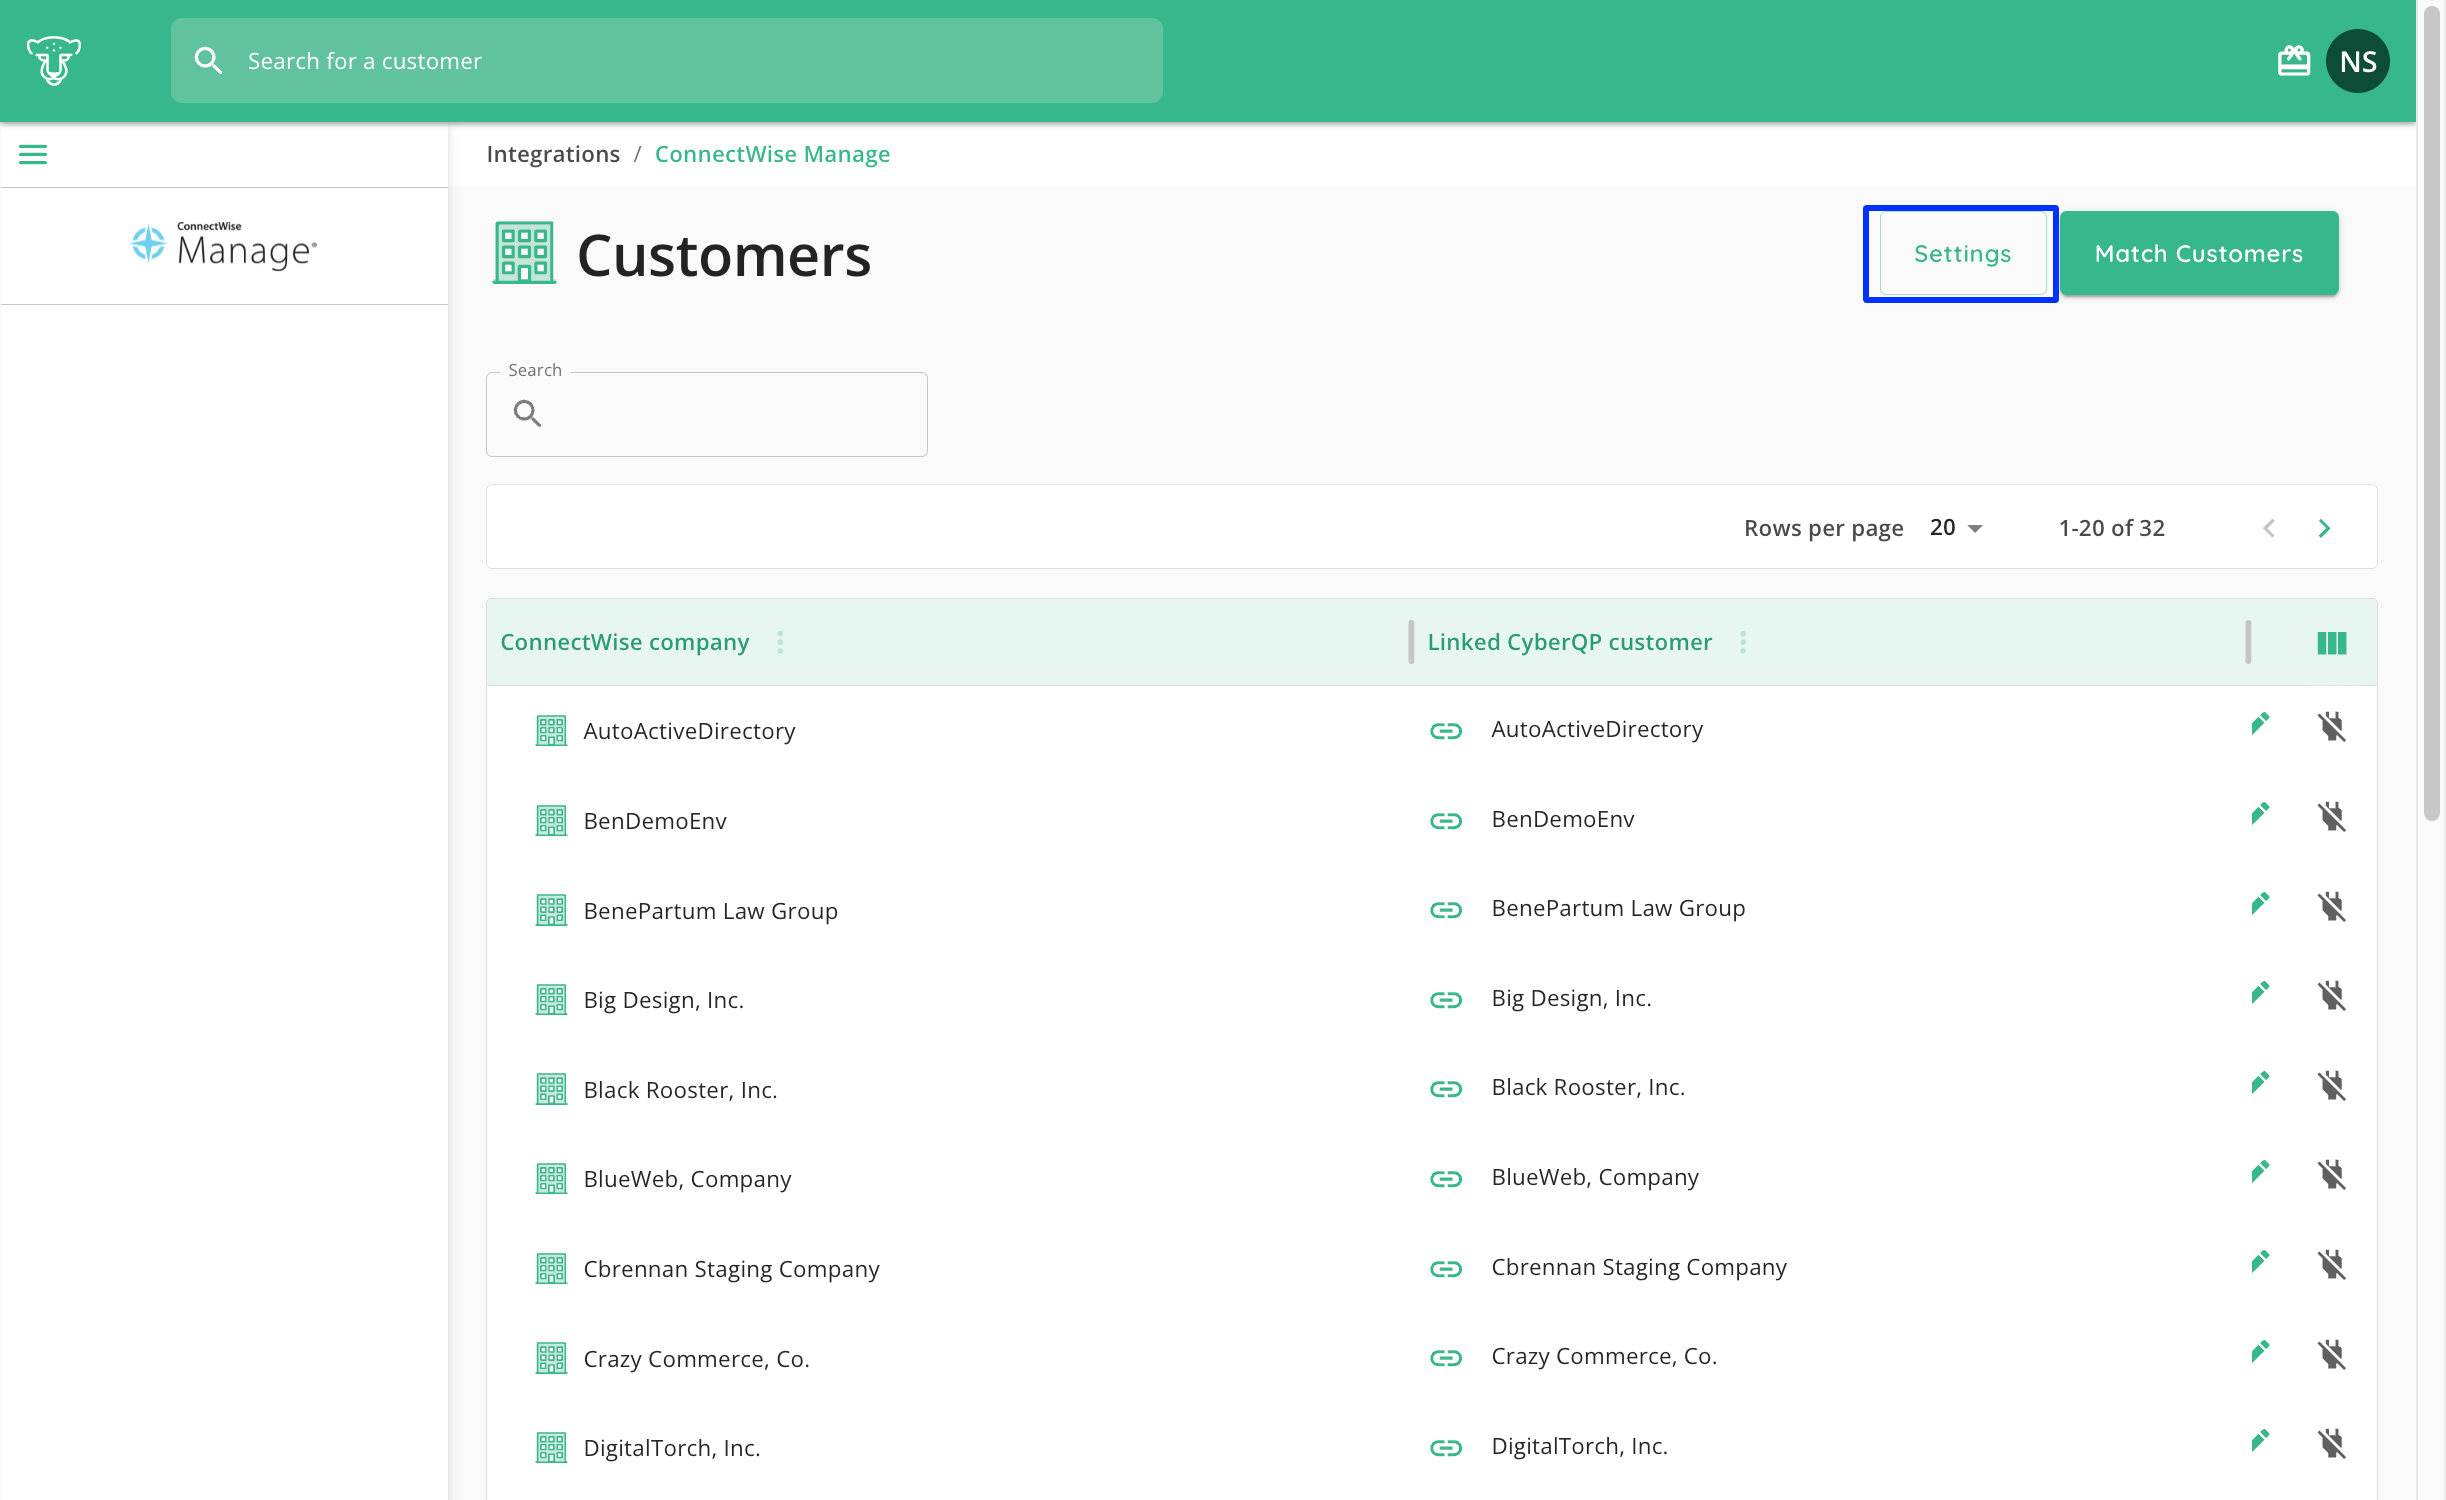Unlink the Black Rooster, Inc. customer

[2331, 1085]
